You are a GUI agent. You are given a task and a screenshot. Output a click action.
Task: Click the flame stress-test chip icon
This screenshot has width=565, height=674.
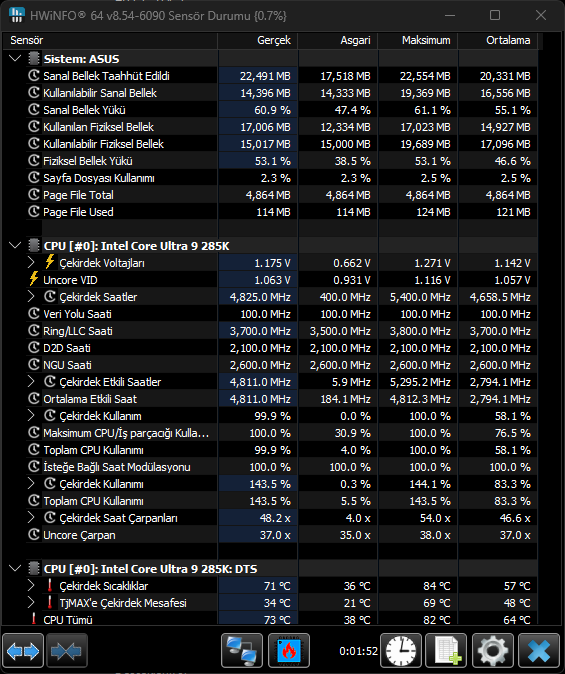point(289,651)
